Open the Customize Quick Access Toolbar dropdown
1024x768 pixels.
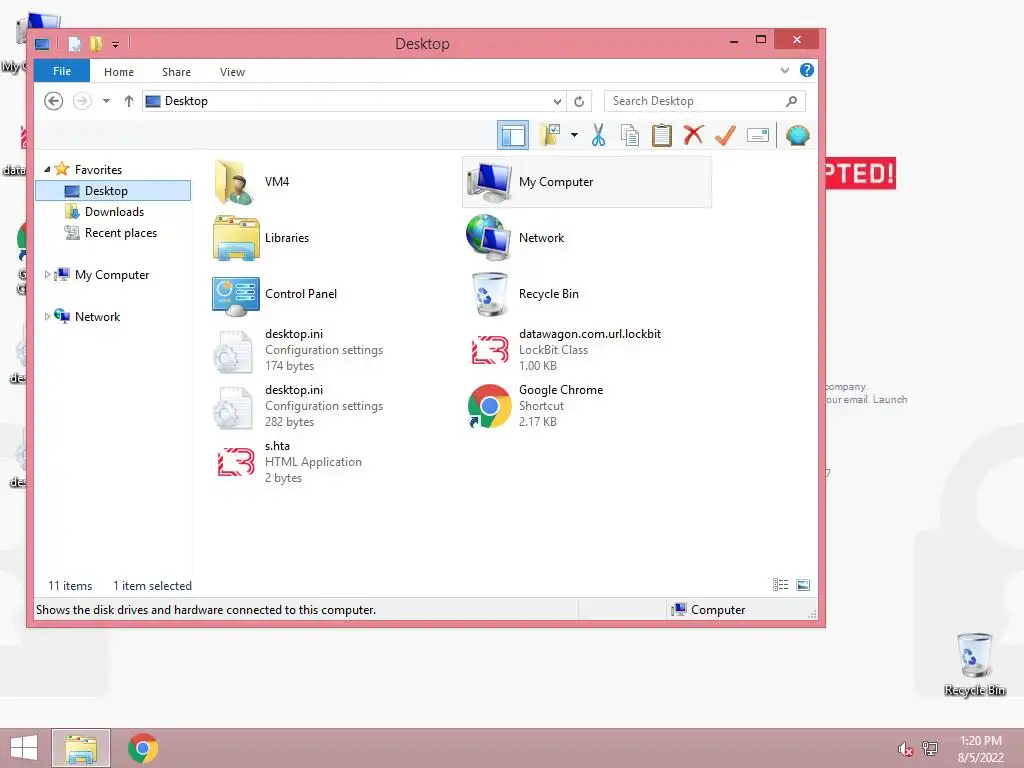tap(115, 44)
